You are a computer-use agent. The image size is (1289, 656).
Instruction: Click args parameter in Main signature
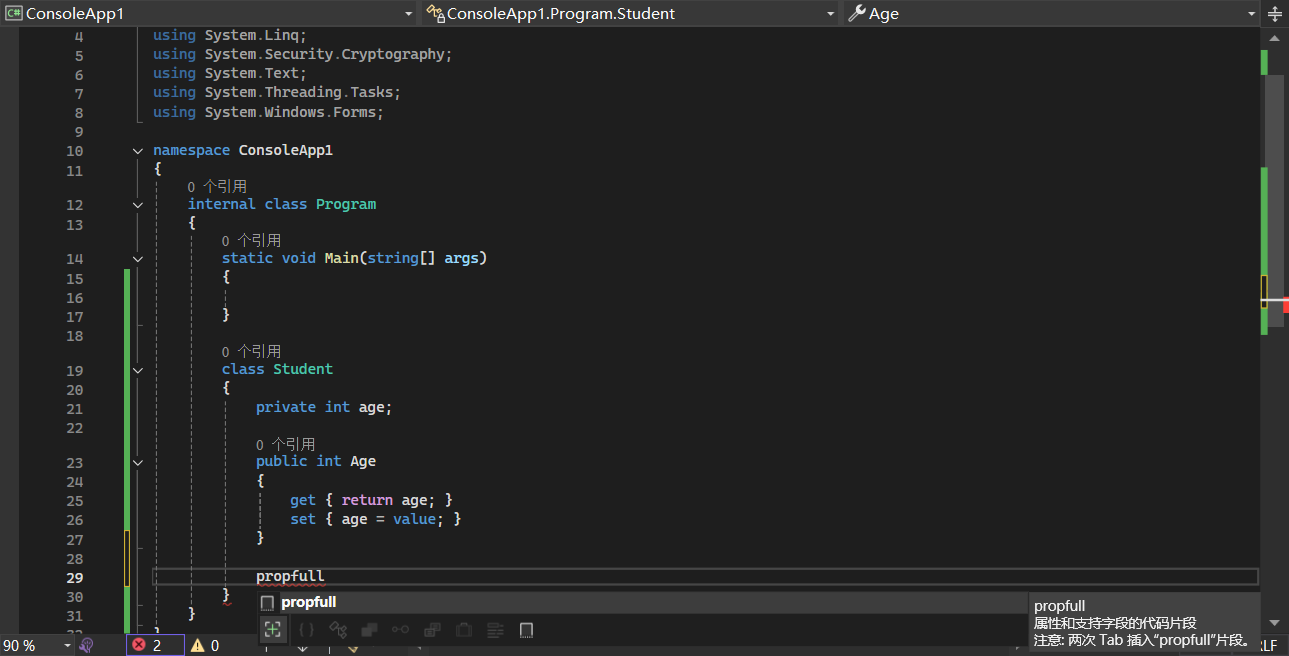pyautogui.click(x=462, y=258)
